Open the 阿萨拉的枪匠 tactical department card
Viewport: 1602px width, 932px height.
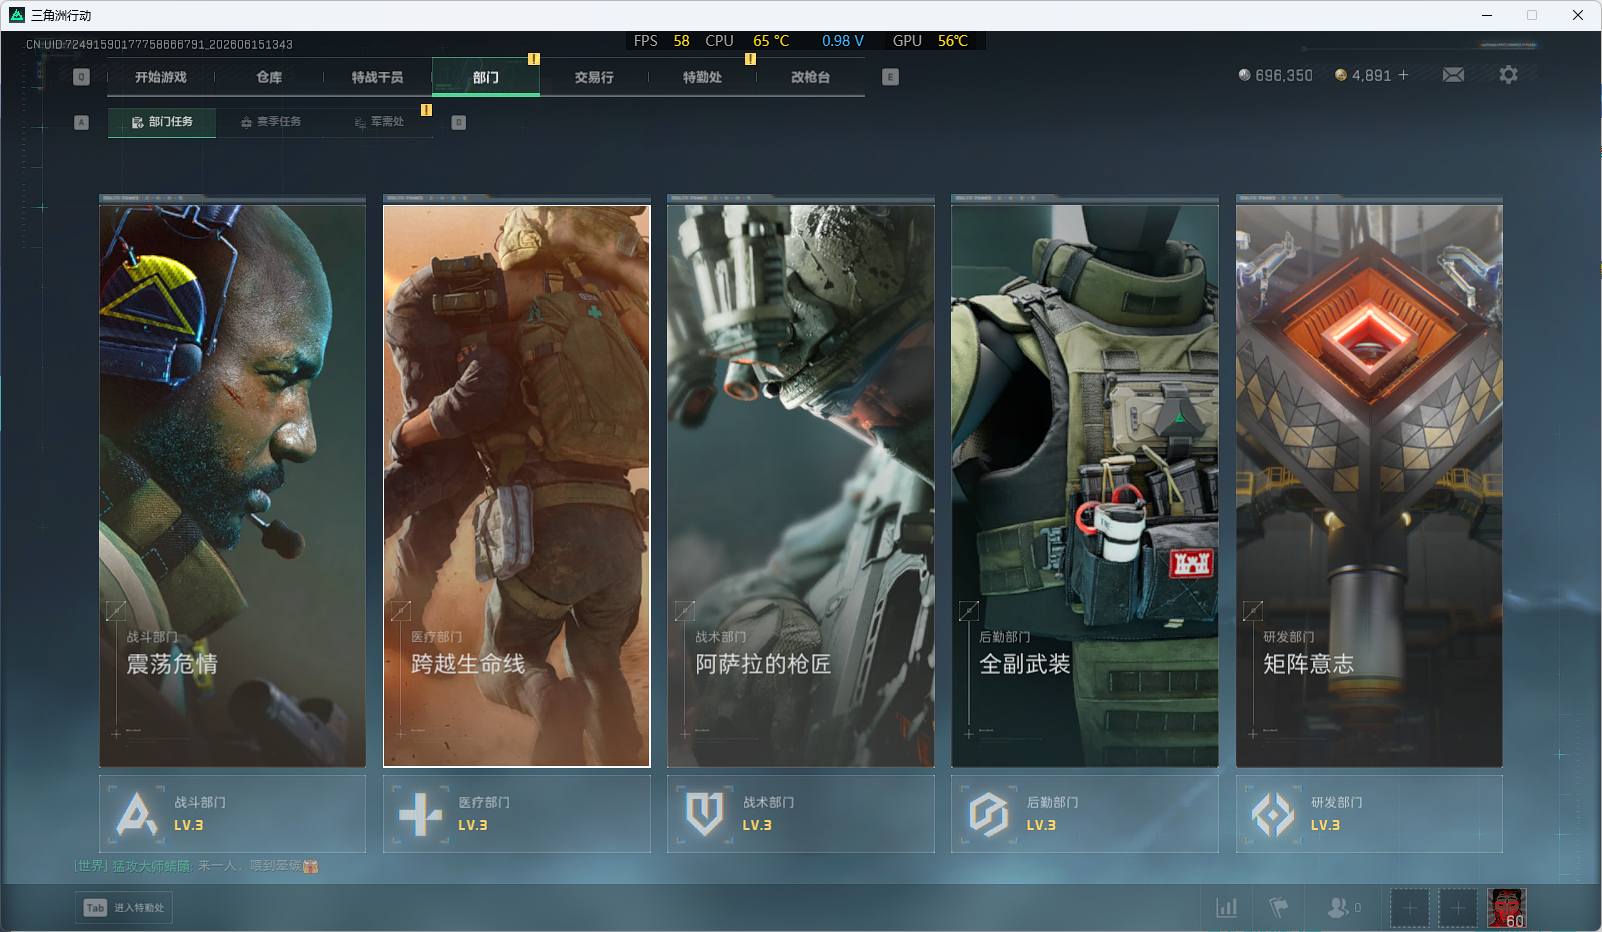coord(800,486)
